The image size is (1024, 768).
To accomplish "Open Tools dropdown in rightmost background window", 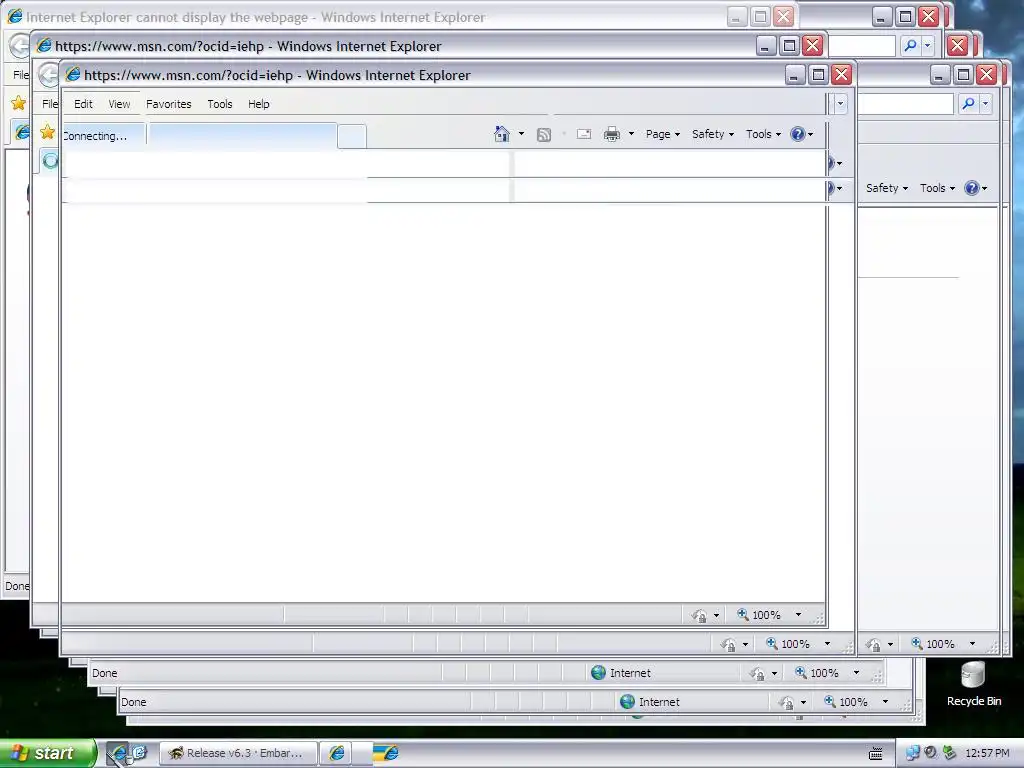I will click(x=937, y=188).
